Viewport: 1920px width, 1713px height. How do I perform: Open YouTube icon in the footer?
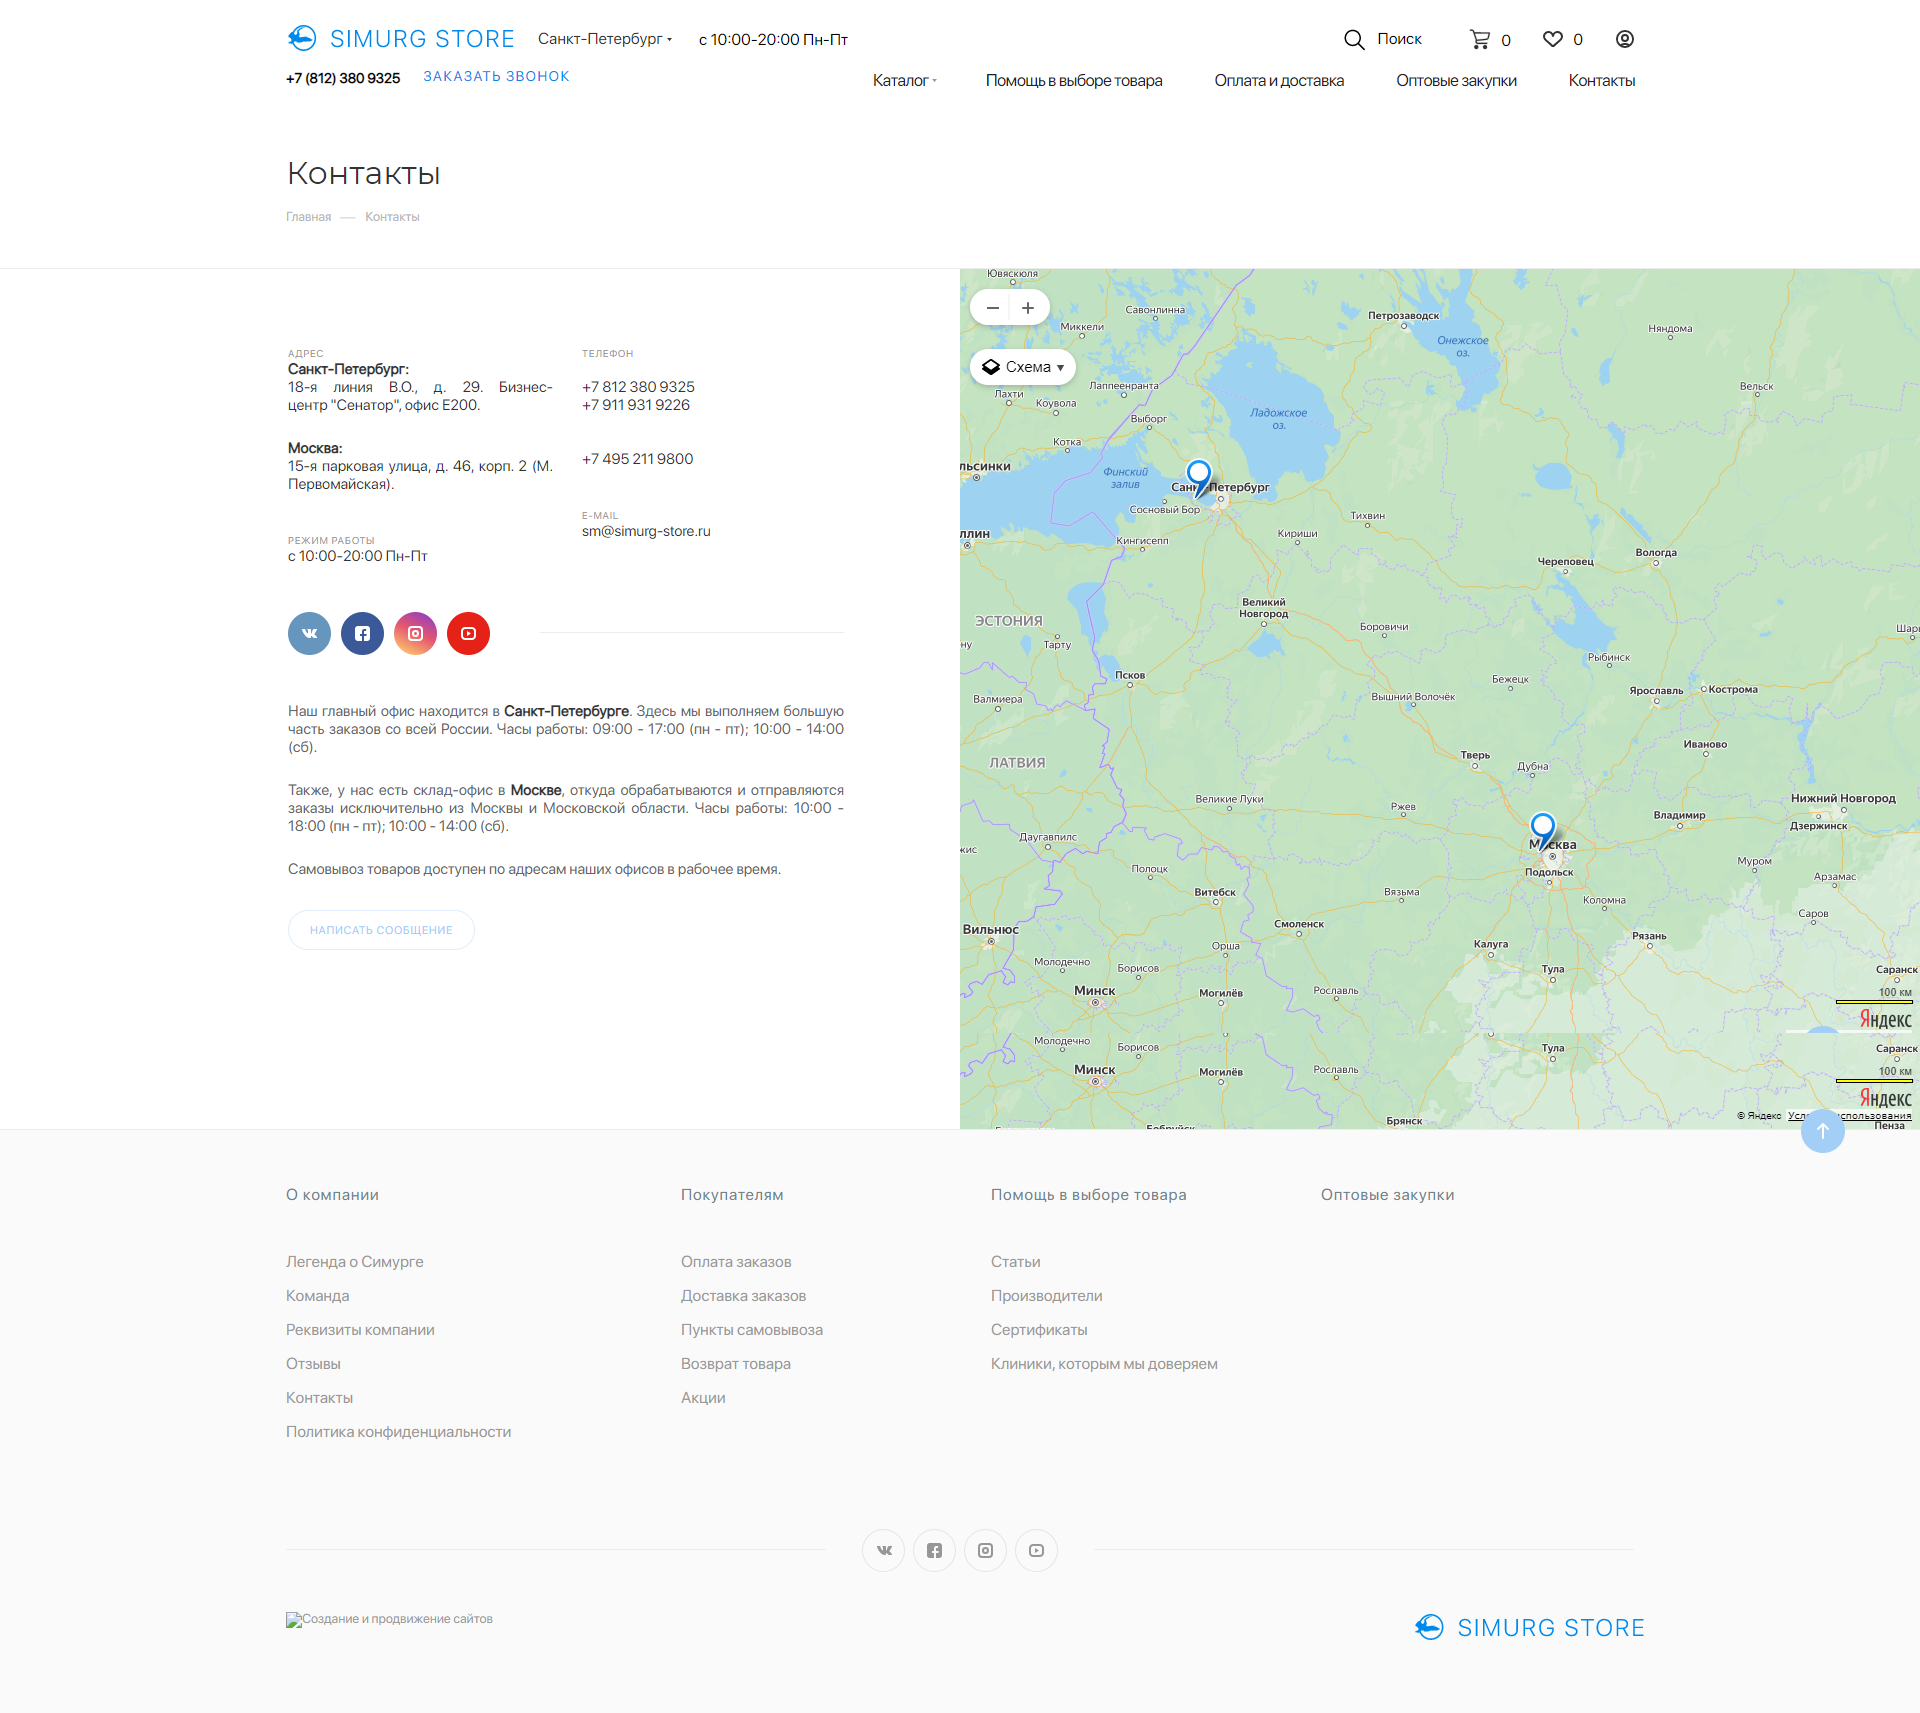point(1036,1550)
